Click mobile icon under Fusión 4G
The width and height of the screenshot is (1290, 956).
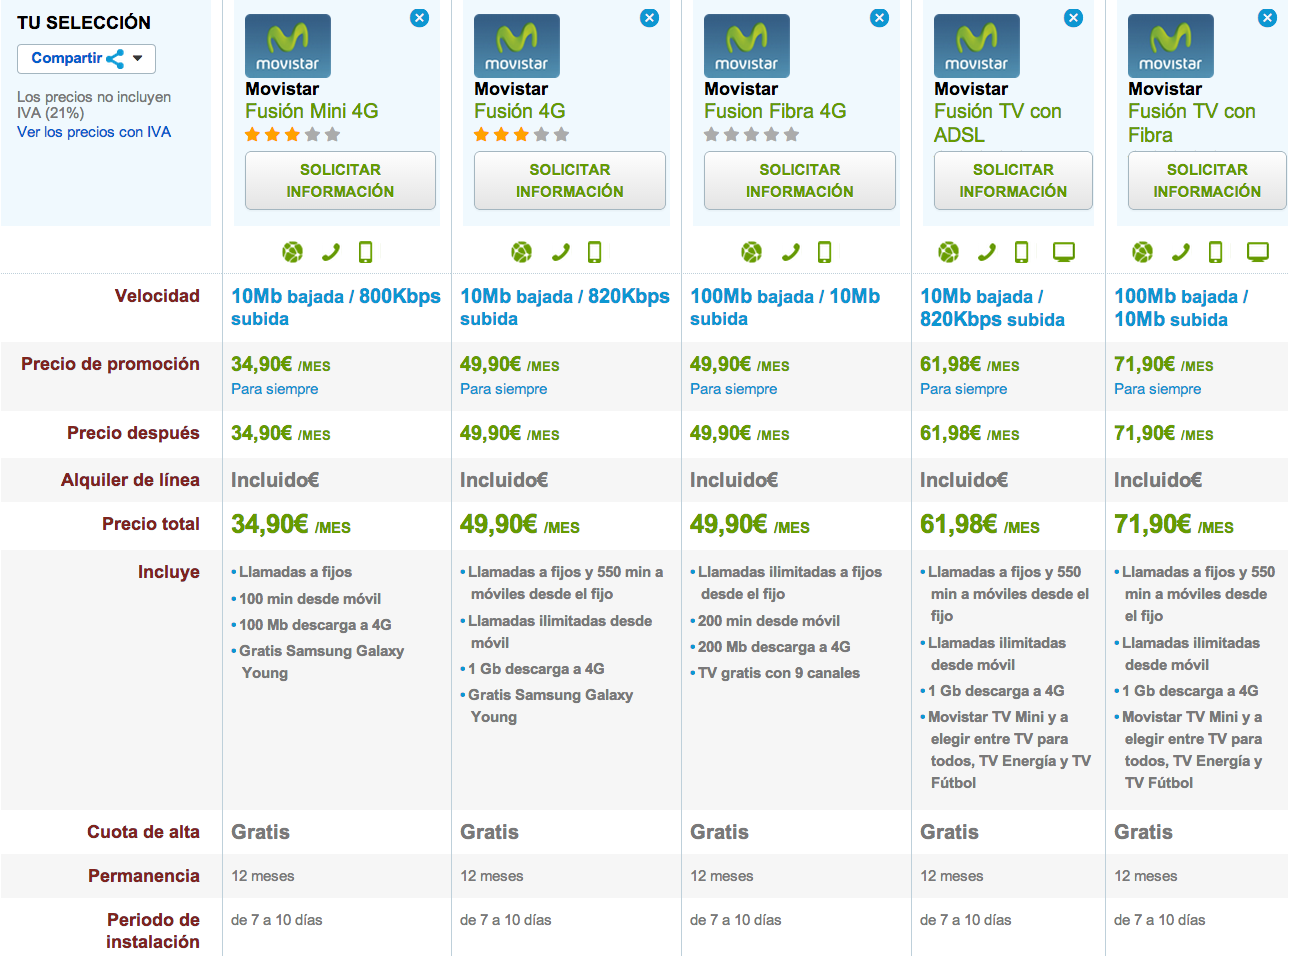tap(595, 252)
